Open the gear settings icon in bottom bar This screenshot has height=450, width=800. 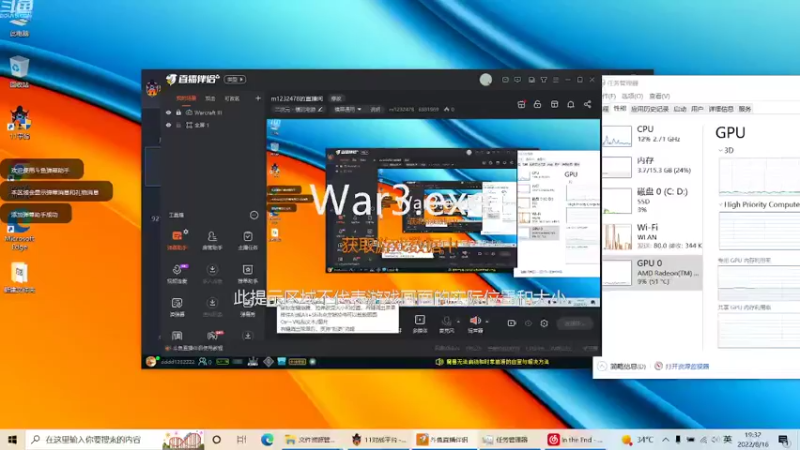pos(544,323)
